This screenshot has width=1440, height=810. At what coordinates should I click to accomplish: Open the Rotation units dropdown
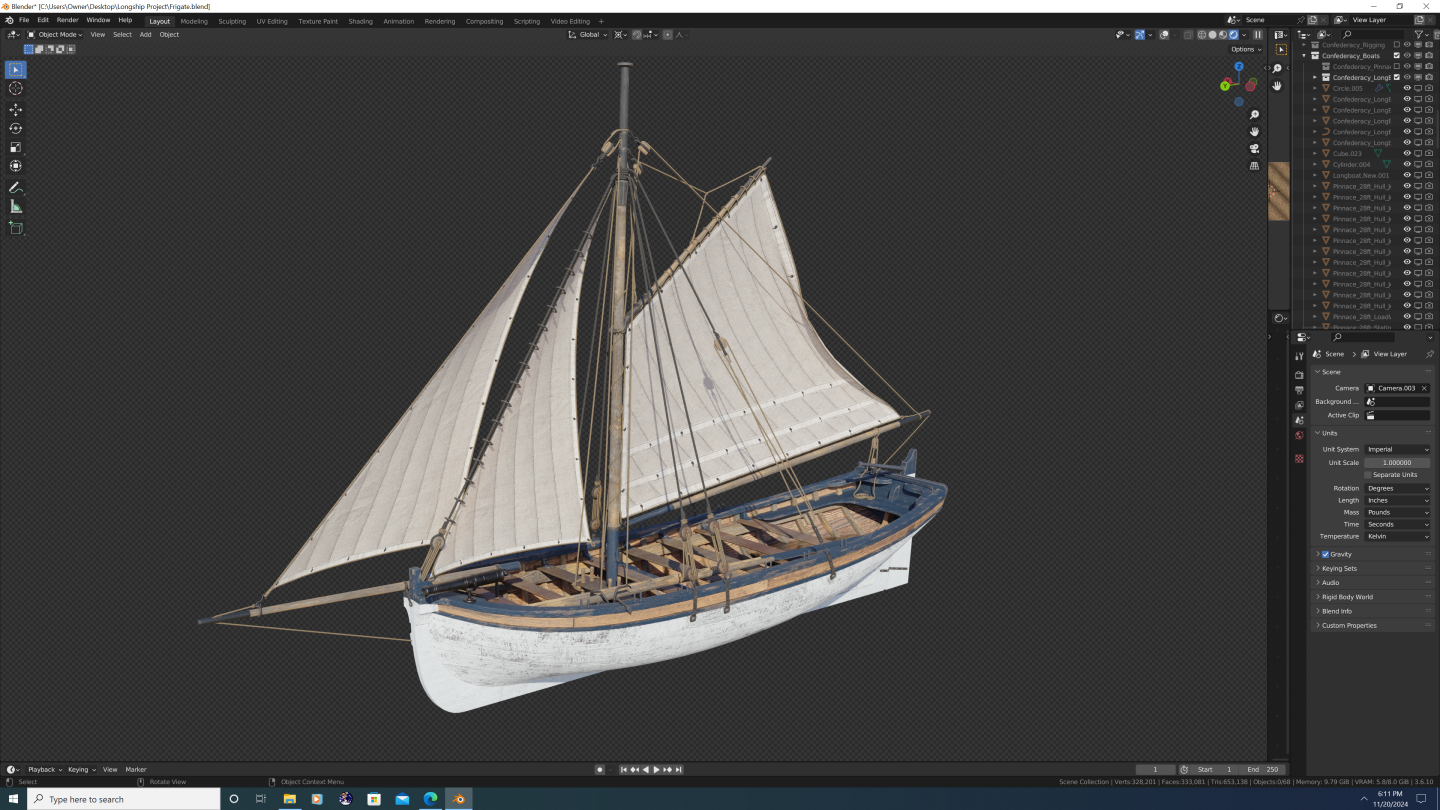(x=1398, y=488)
